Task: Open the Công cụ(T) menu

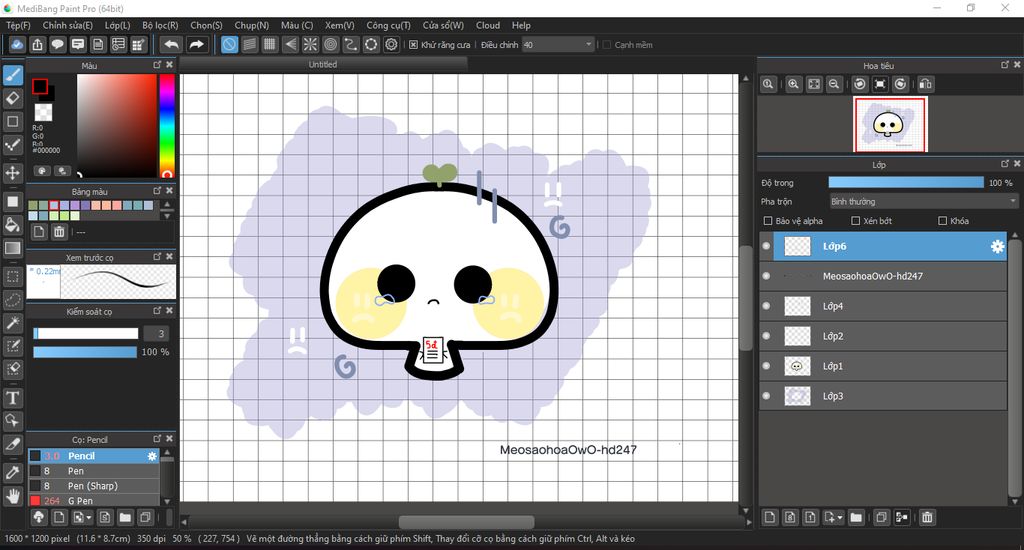Action: pos(388,25)
